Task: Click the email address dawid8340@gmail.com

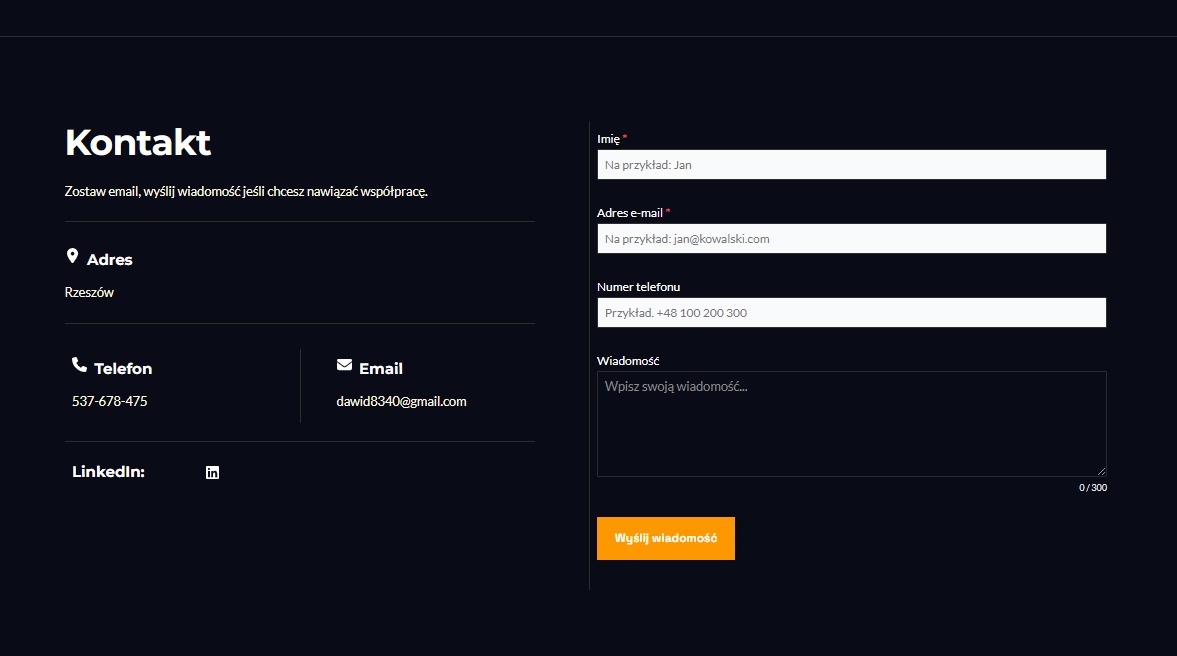Action: 401,402
